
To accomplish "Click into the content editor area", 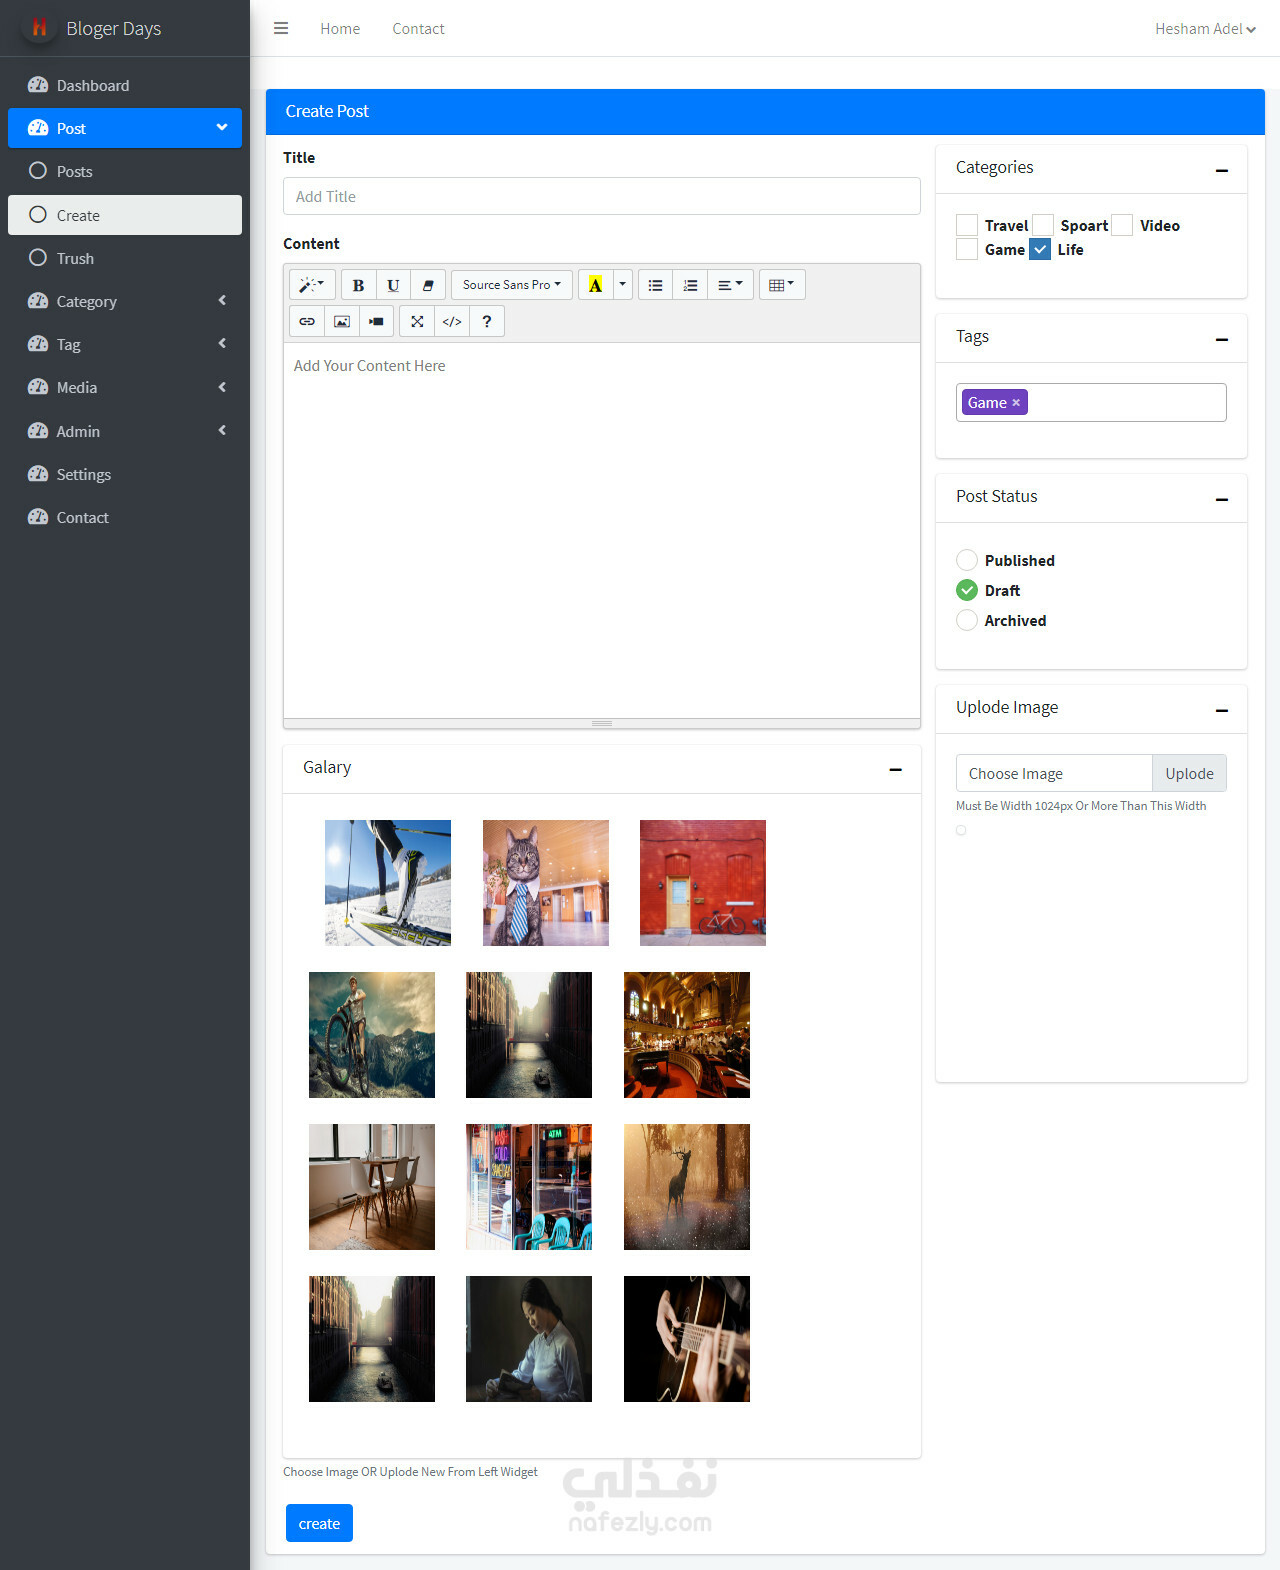I will pyautogui.click(x=602, y=530).
